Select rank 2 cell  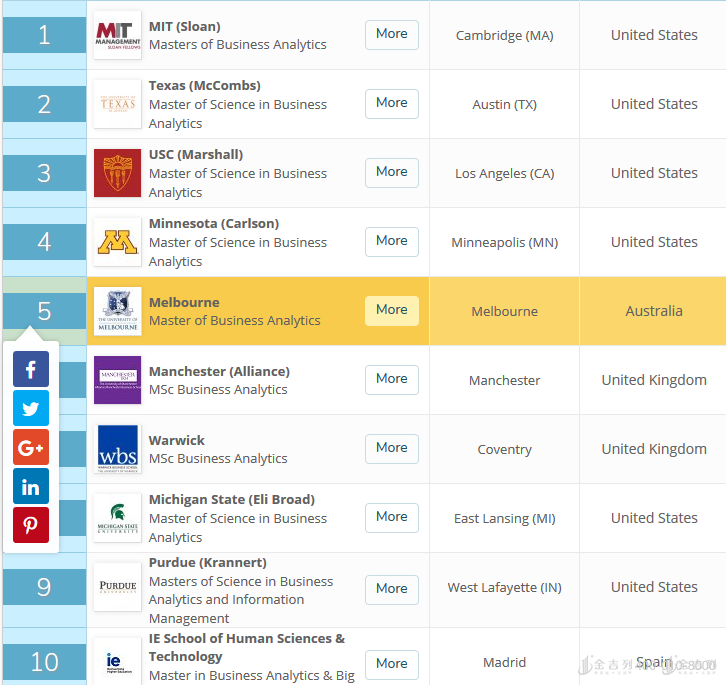[x=44, y=104]
